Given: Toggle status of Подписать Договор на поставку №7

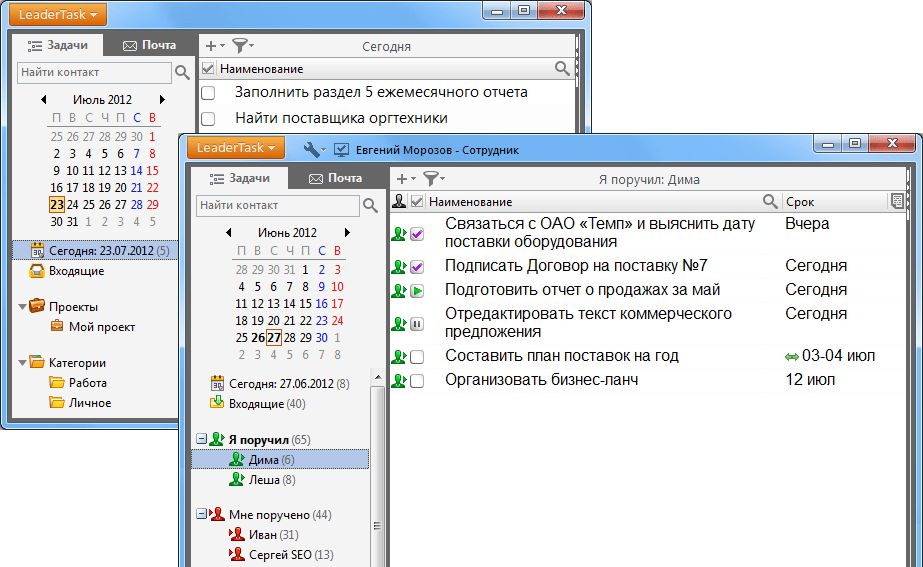Looking at the screenshot, I should 417,267.
